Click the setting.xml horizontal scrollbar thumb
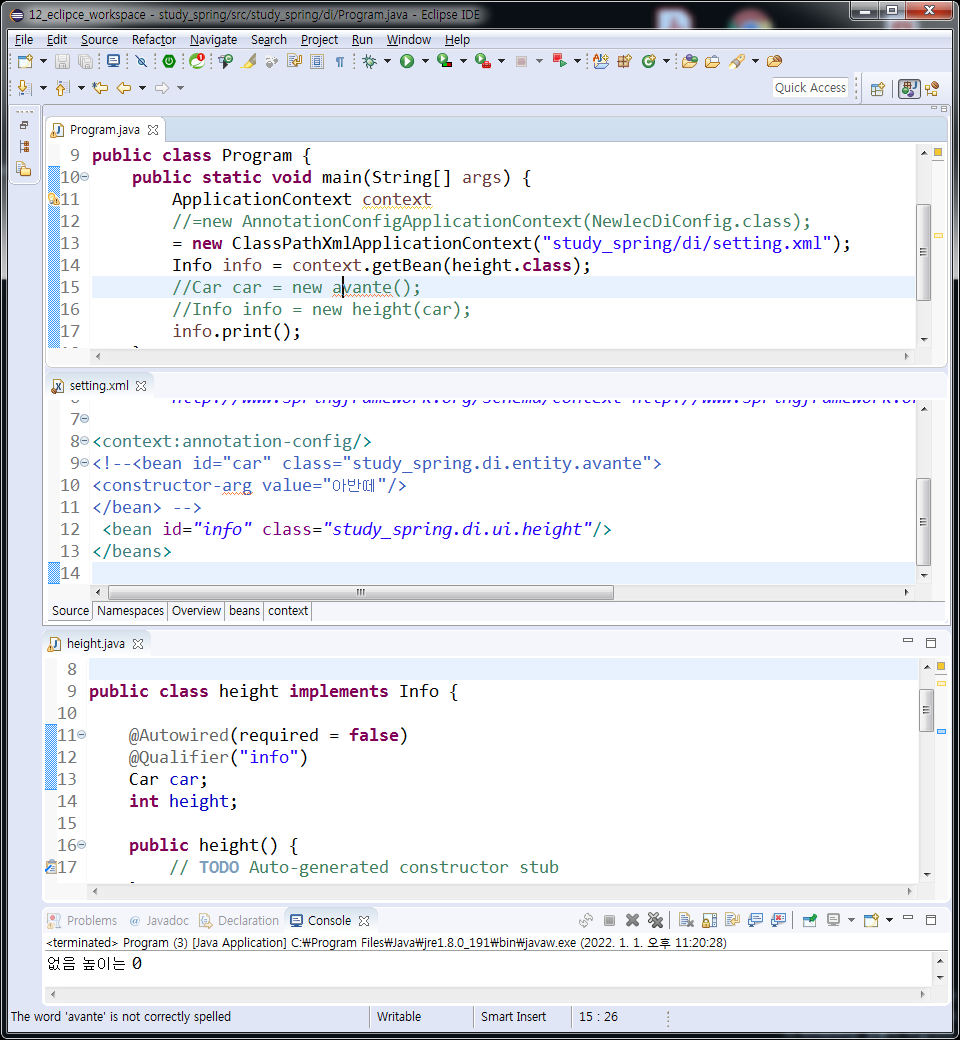The height and width of the screenshot is (1040, 960). click(361, 592)
